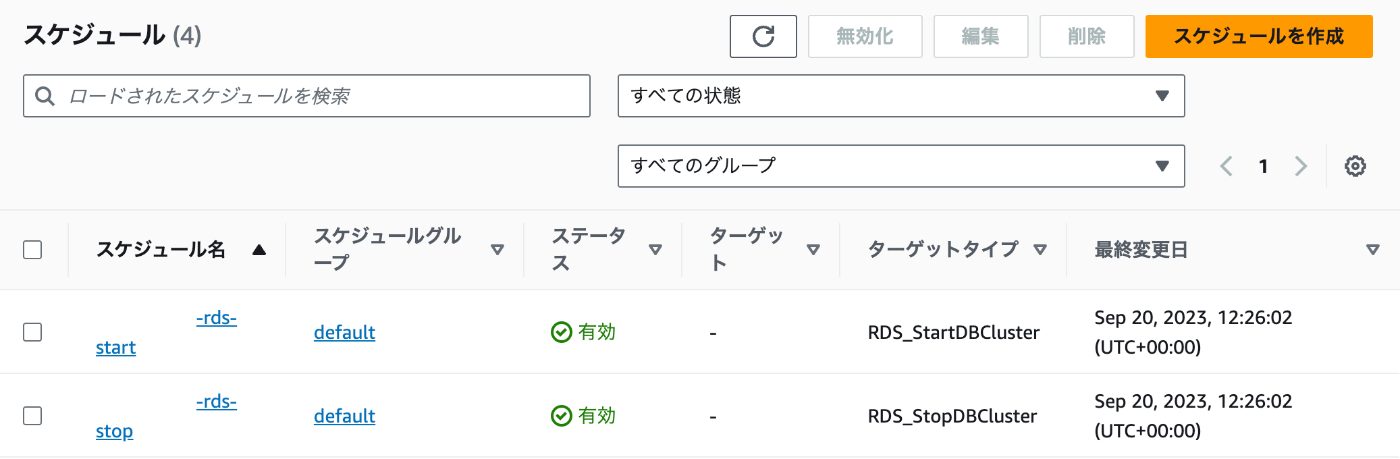Open the table preferences gear icon
The height and width of the screenshot is (459, 1400).
click(1355, 166)
